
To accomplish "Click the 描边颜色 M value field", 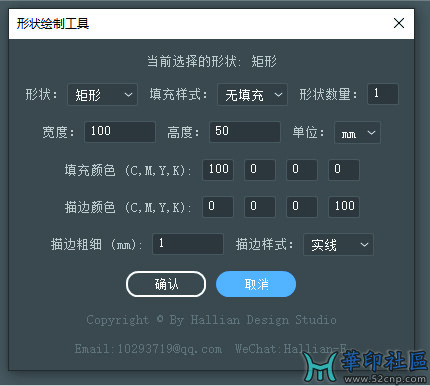I will click(260, 207).
